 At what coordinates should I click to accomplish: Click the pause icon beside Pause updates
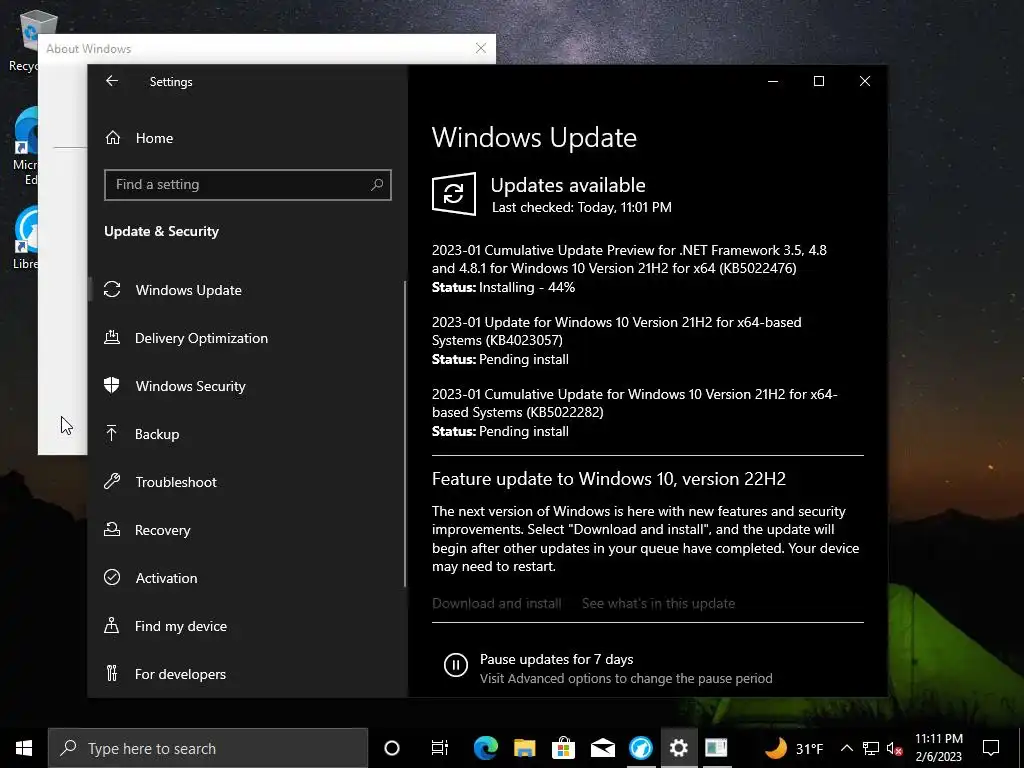pos(456,665)
